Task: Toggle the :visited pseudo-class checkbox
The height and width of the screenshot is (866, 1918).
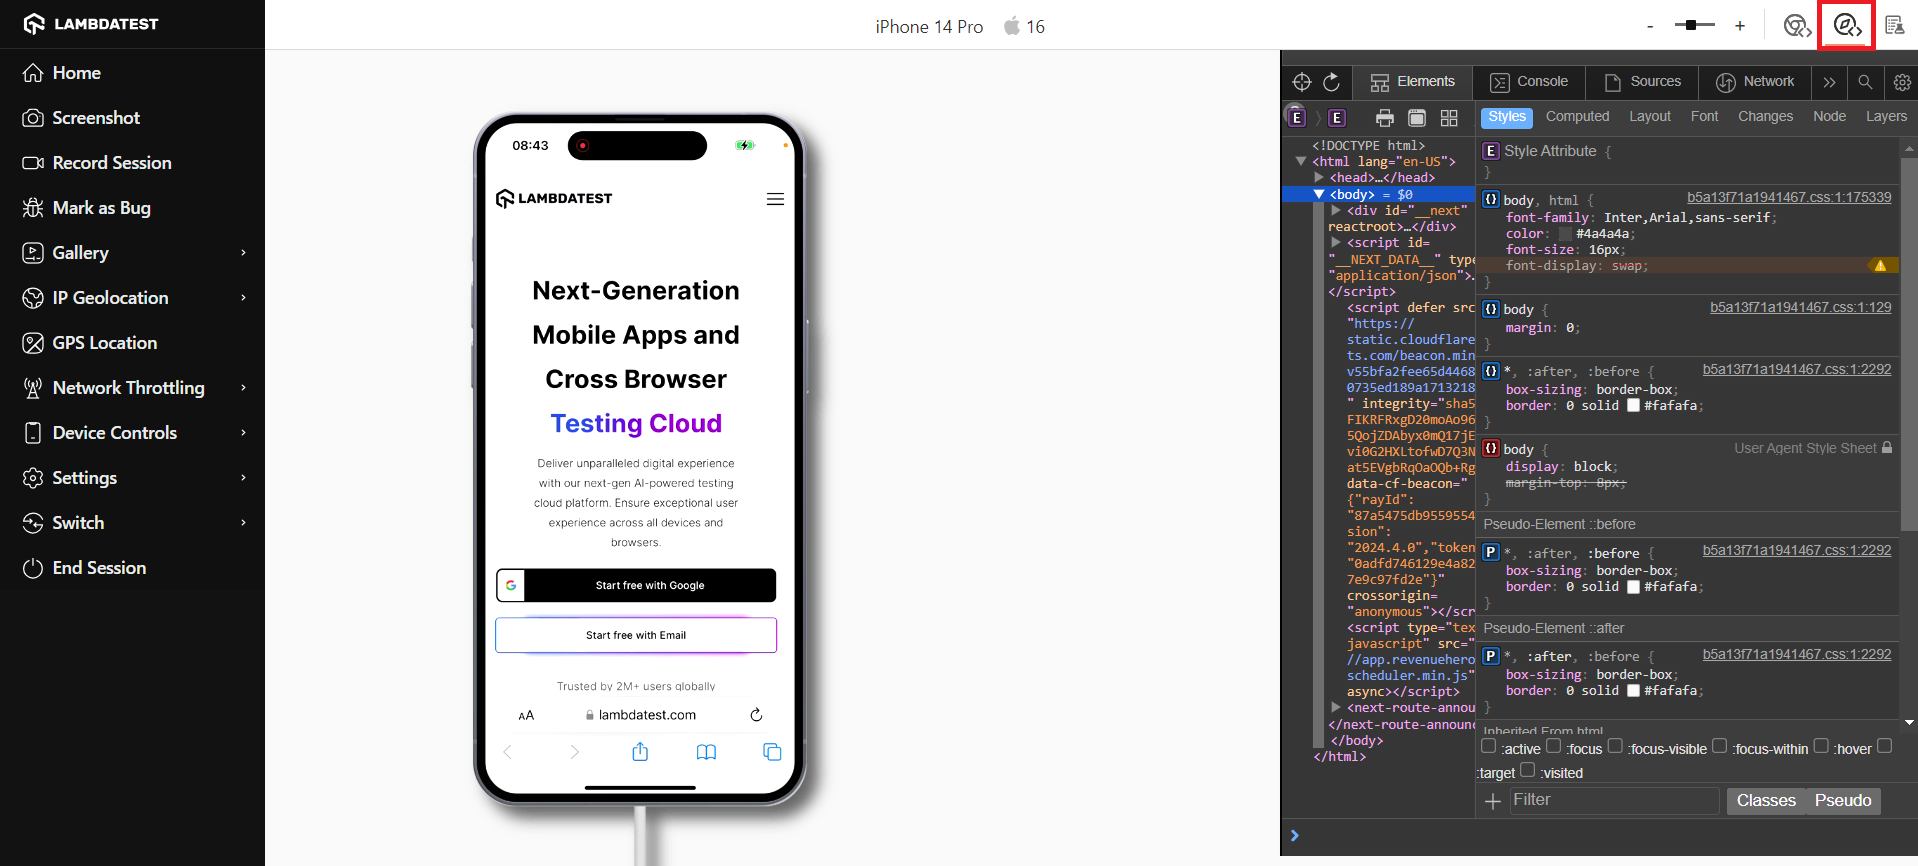Action: (1527, 770)
